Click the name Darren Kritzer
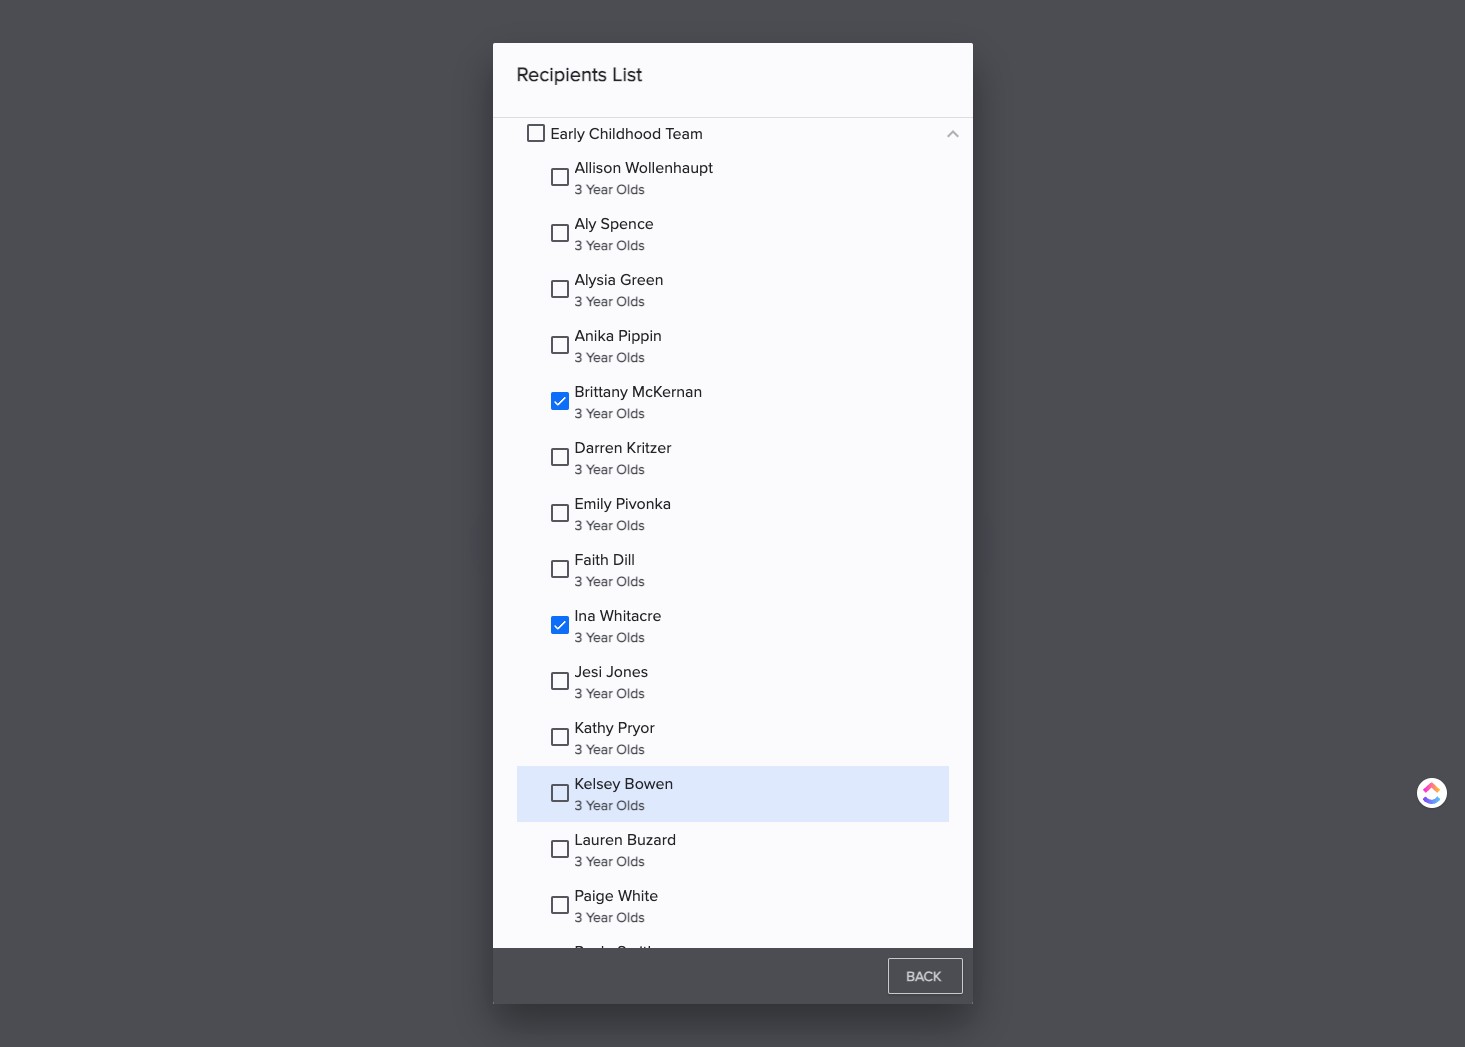The image size is (1465, 1047). click(x=622, y=448)
